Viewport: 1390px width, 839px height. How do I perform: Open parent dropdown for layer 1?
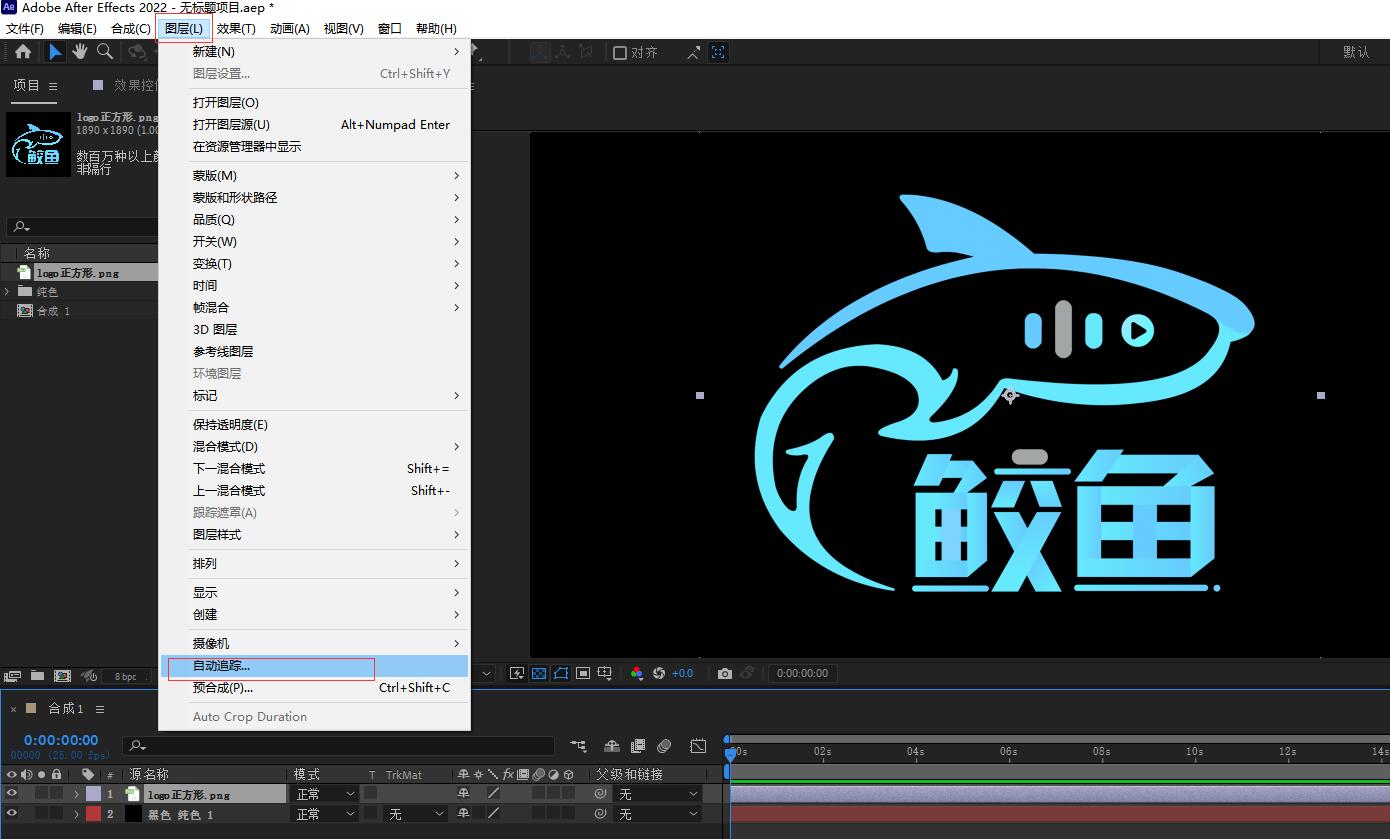[657, 794]
